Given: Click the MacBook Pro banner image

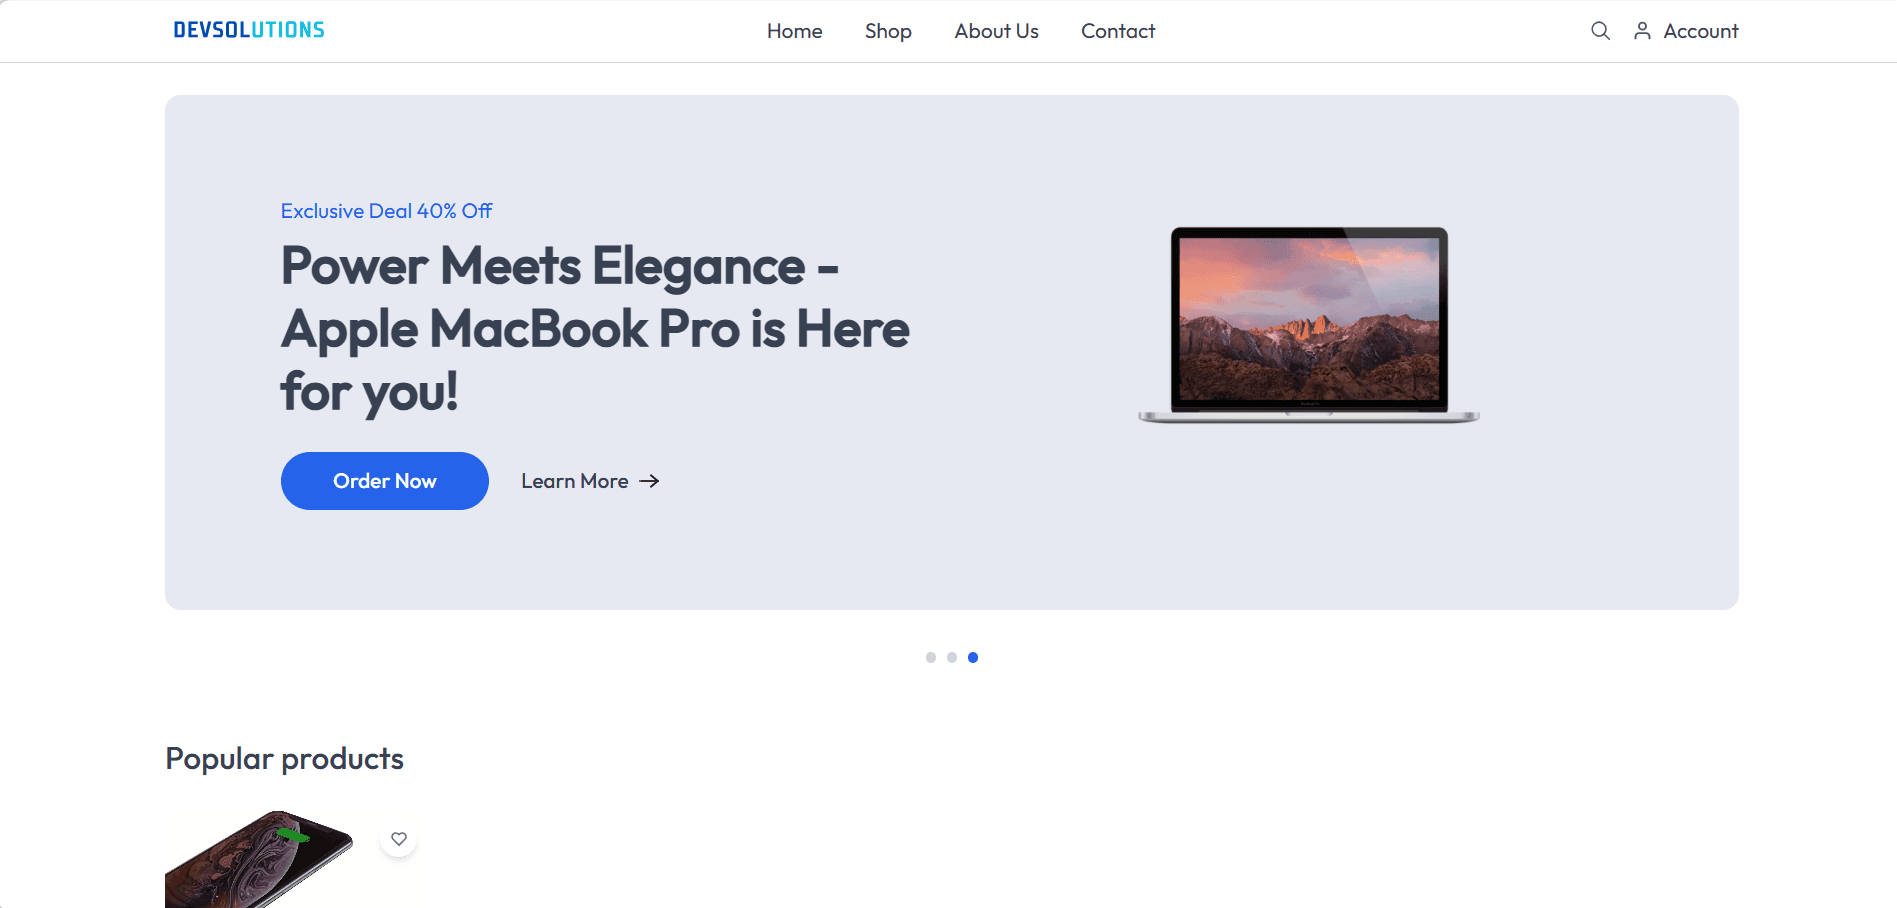Looking at the screenshot, I should tap(1309, 325).
